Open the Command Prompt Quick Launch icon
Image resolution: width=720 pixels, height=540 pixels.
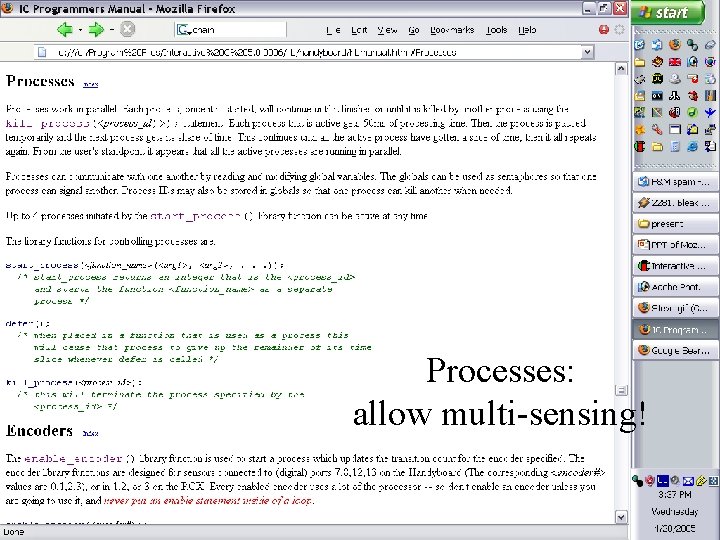click(x=657, y=96)
